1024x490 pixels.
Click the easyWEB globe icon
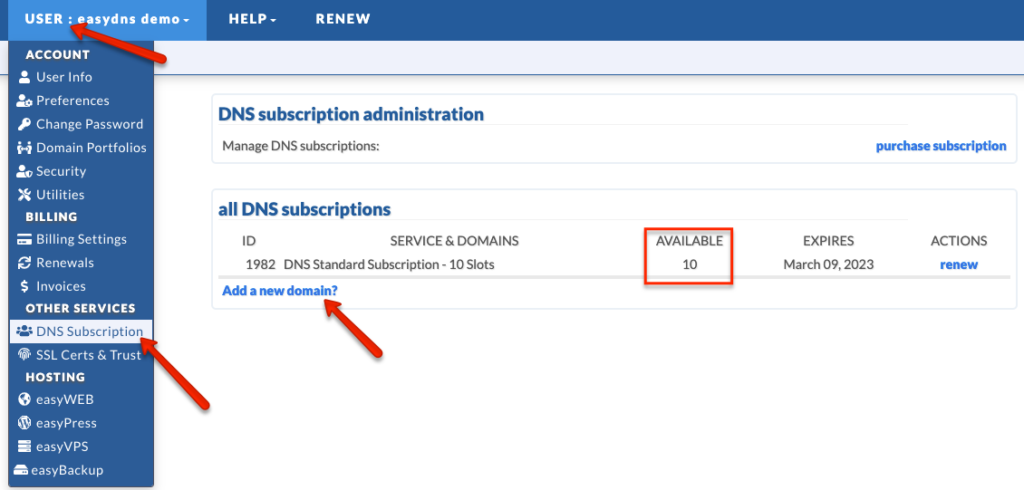pyautogui.click(x=24, y=399)
